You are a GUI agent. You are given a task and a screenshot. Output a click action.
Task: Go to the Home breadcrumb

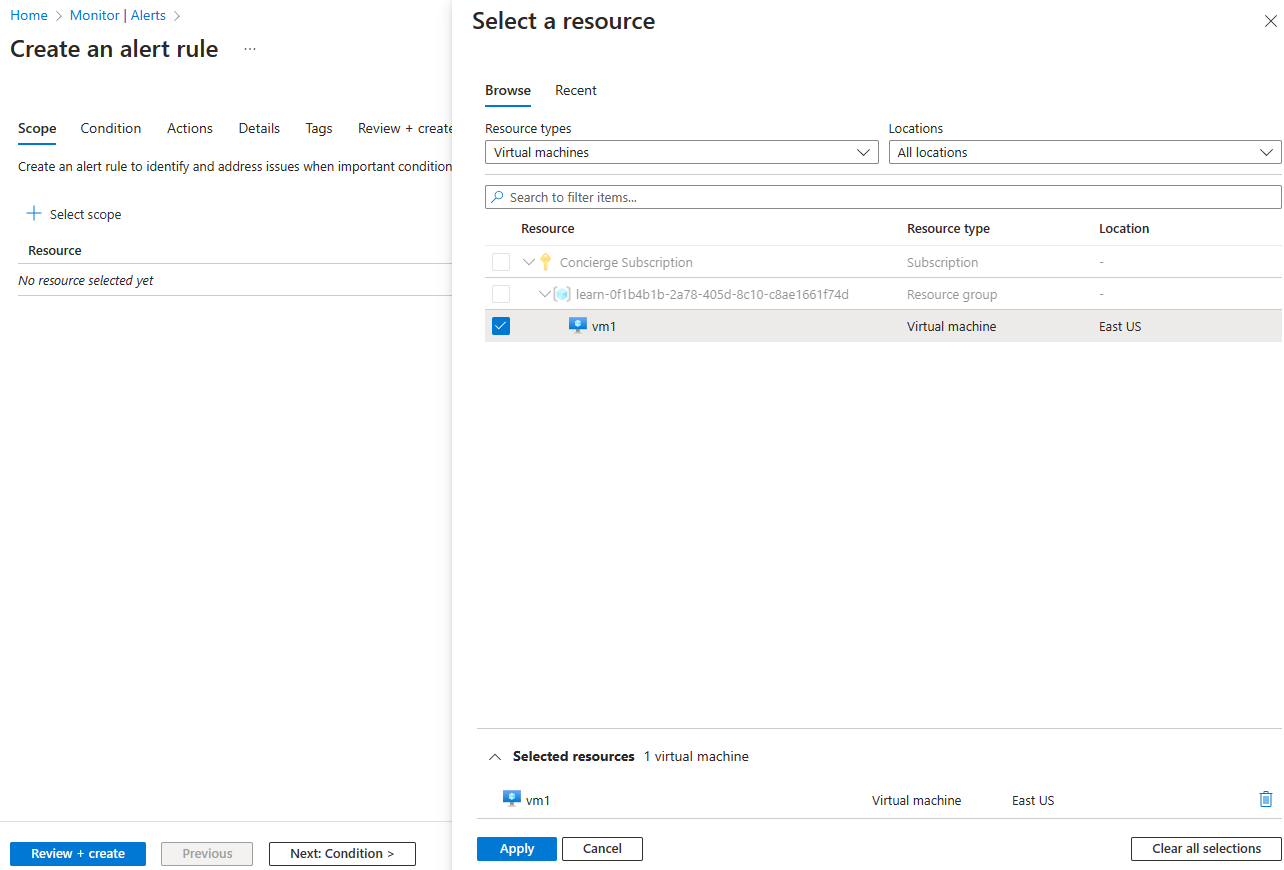[x=29, y=15]
